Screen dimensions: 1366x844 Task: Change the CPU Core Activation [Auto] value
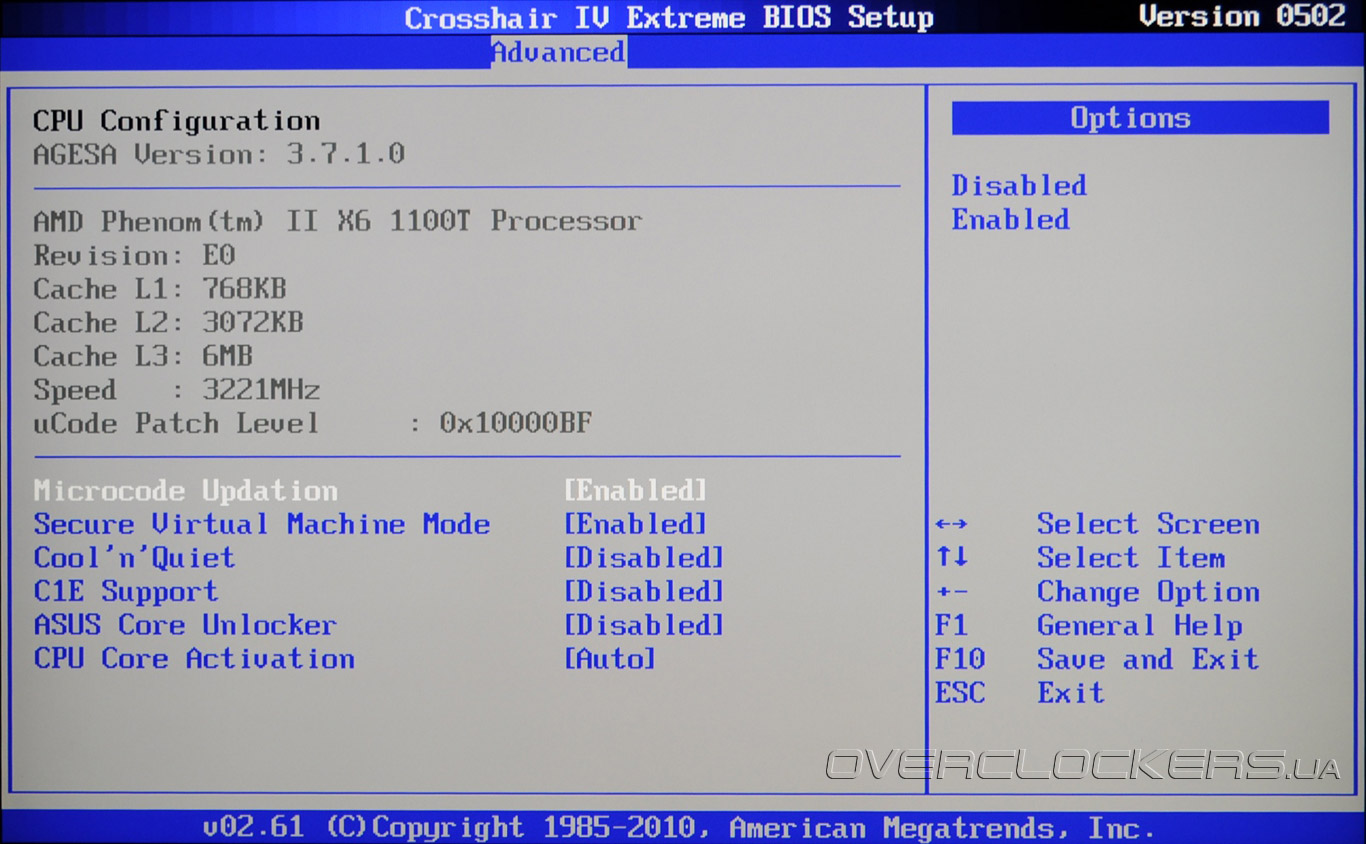point(610,659)
